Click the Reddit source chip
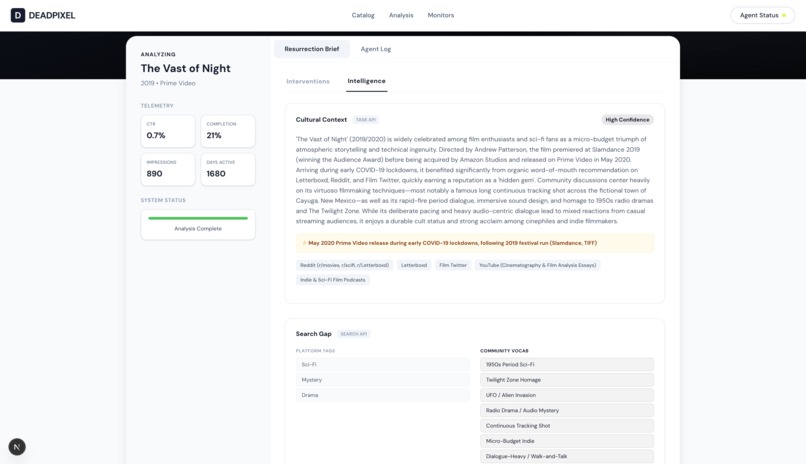This screenshot has height=464, width=806. click(344, 265)
